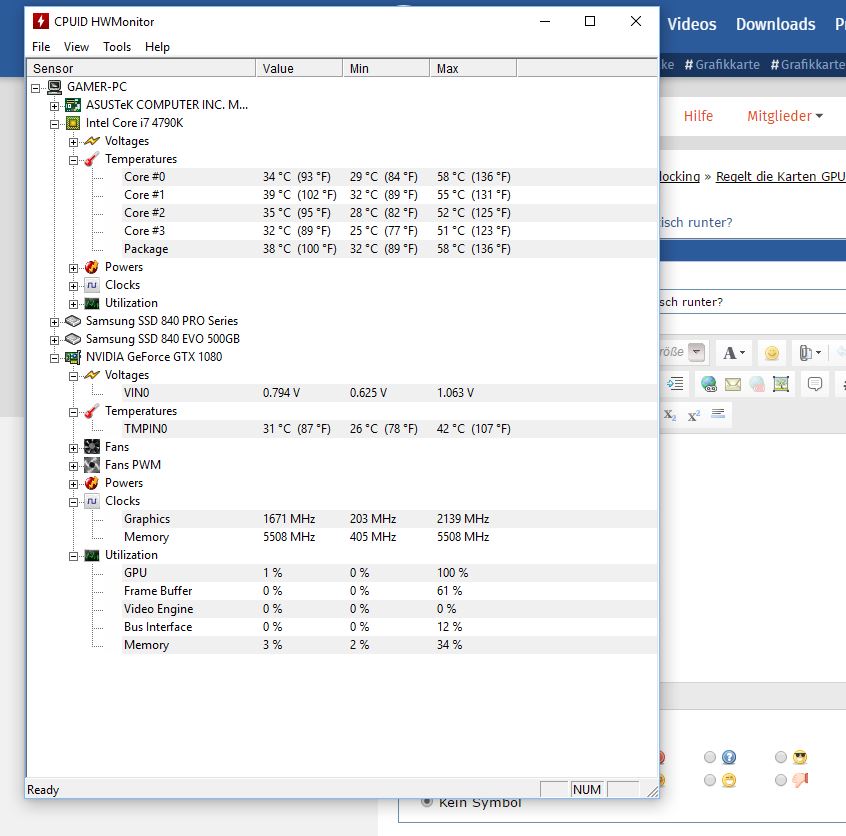Open the font size dropdown in editor
This screenshot has width=846, height=836.
(697, 352)
